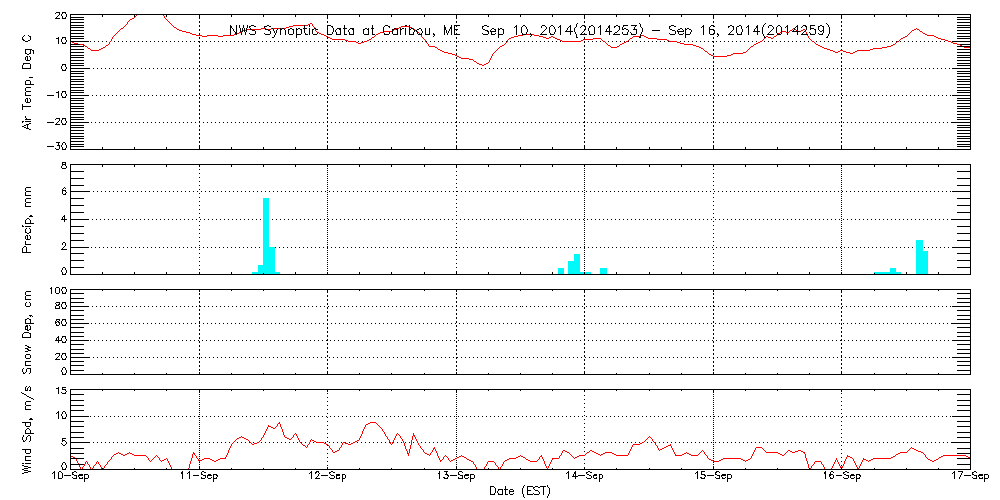This screenshot has width=1000, height=500.
Task: Select the 12-Sep date tick label
Action: [x=328, y=477]
